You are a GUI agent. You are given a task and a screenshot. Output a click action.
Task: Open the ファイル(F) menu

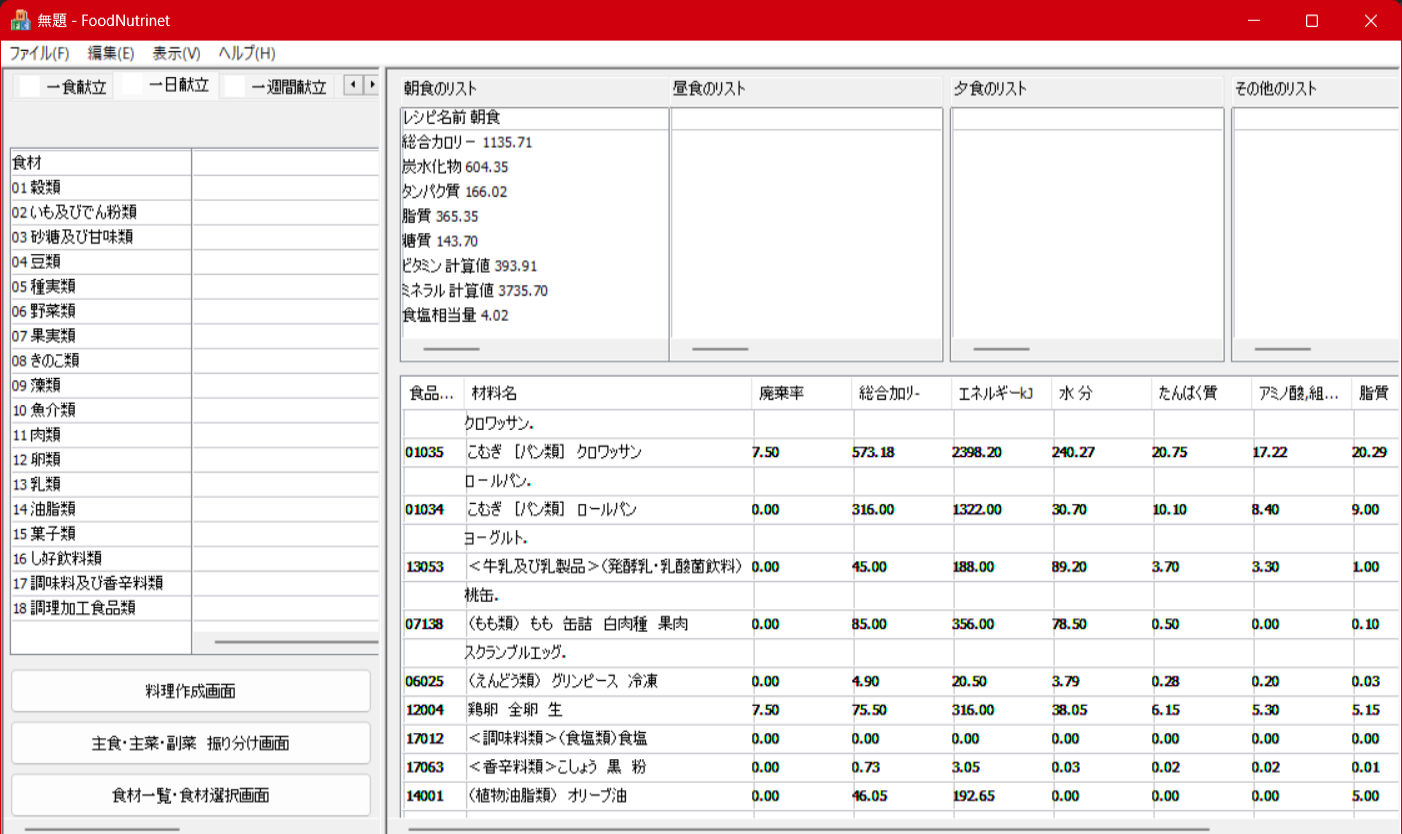(x=39, y=53)
